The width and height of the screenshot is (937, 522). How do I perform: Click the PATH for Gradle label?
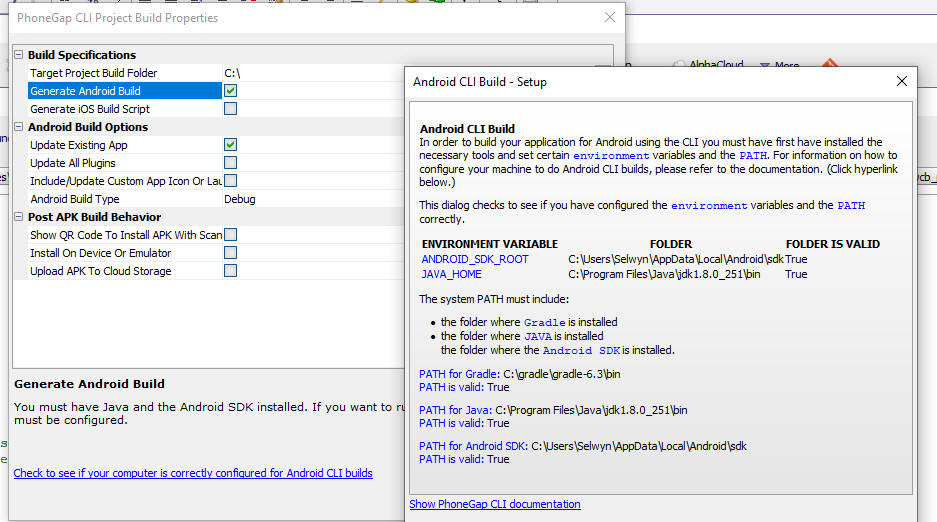coord(460,374)
